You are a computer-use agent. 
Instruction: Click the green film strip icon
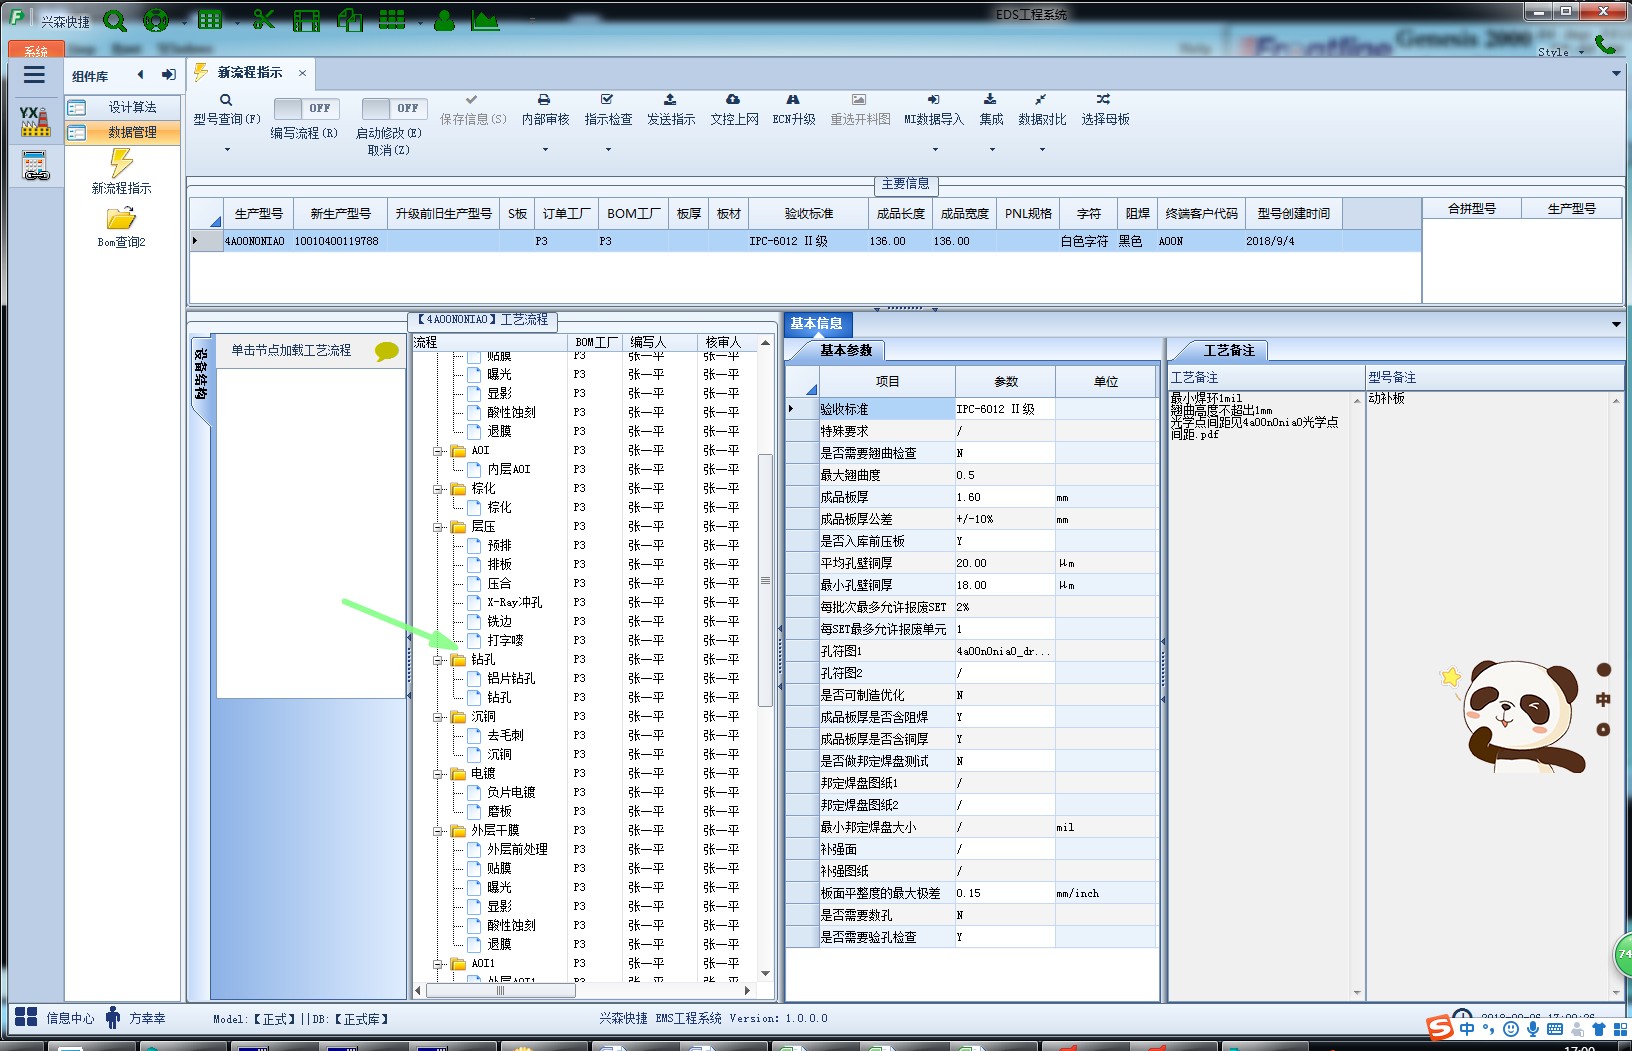click(307, 20)
